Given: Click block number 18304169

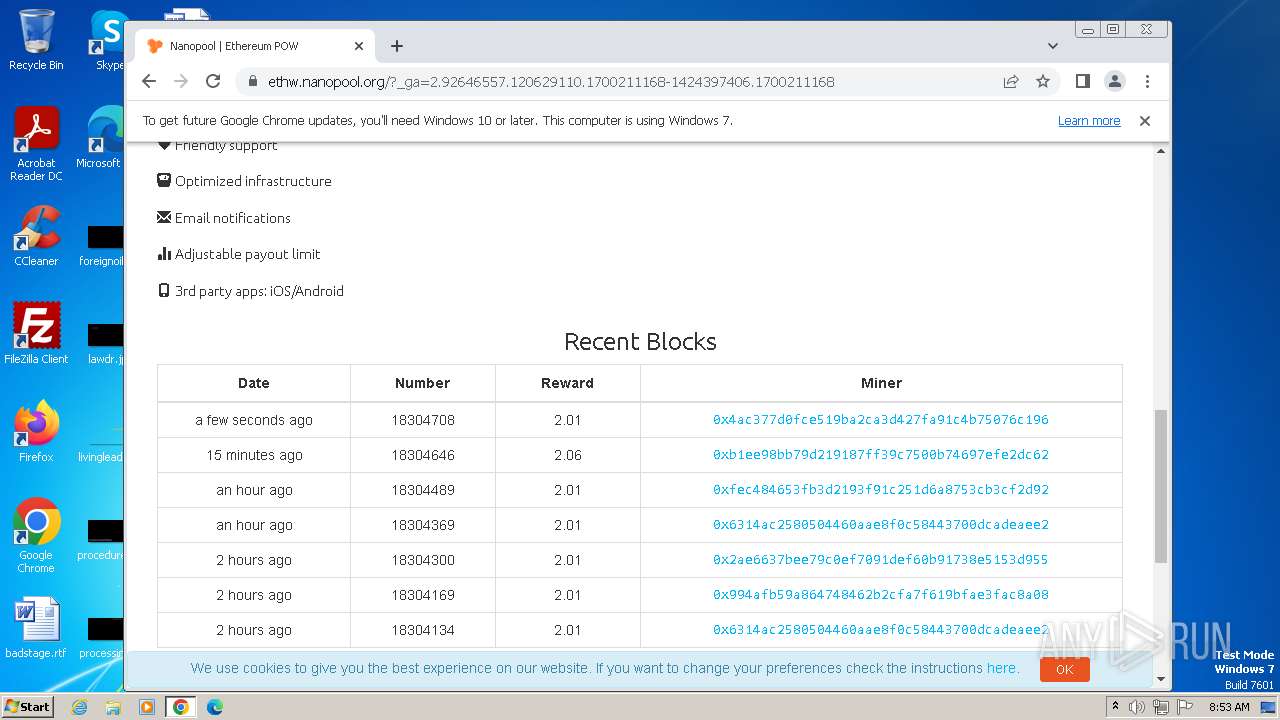Looking at the screenshot, I should 423,595.
